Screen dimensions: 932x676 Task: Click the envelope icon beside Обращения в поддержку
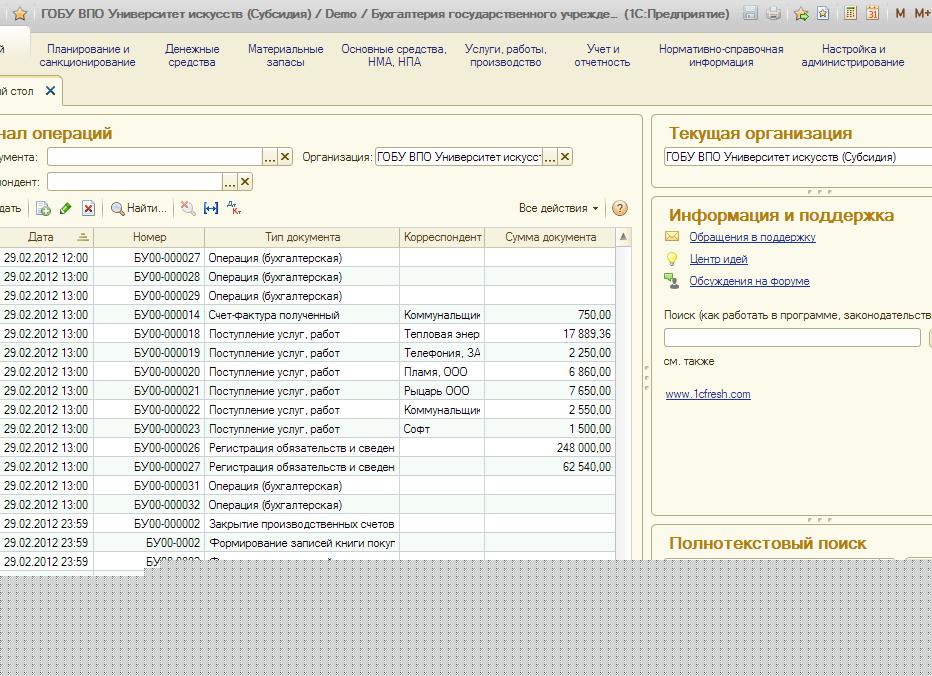672,237
